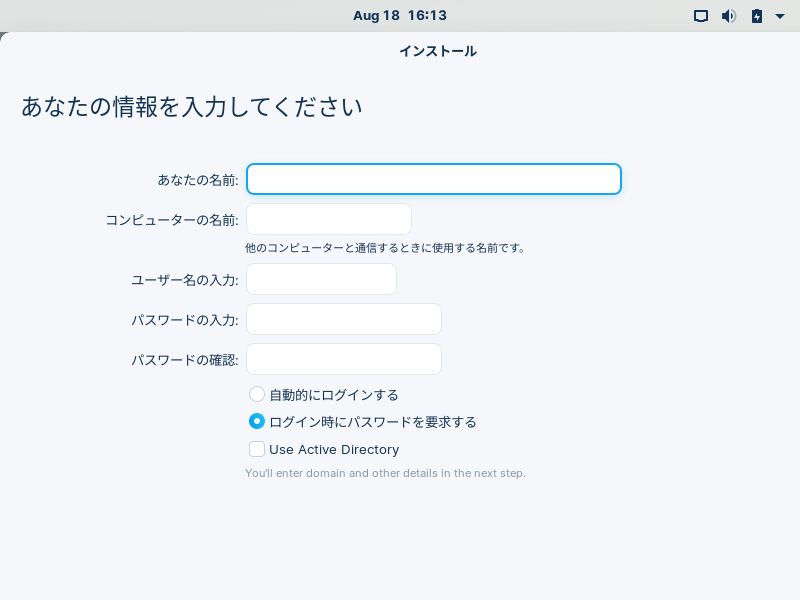Click the volume speaker icon

(x=728, y=16)
